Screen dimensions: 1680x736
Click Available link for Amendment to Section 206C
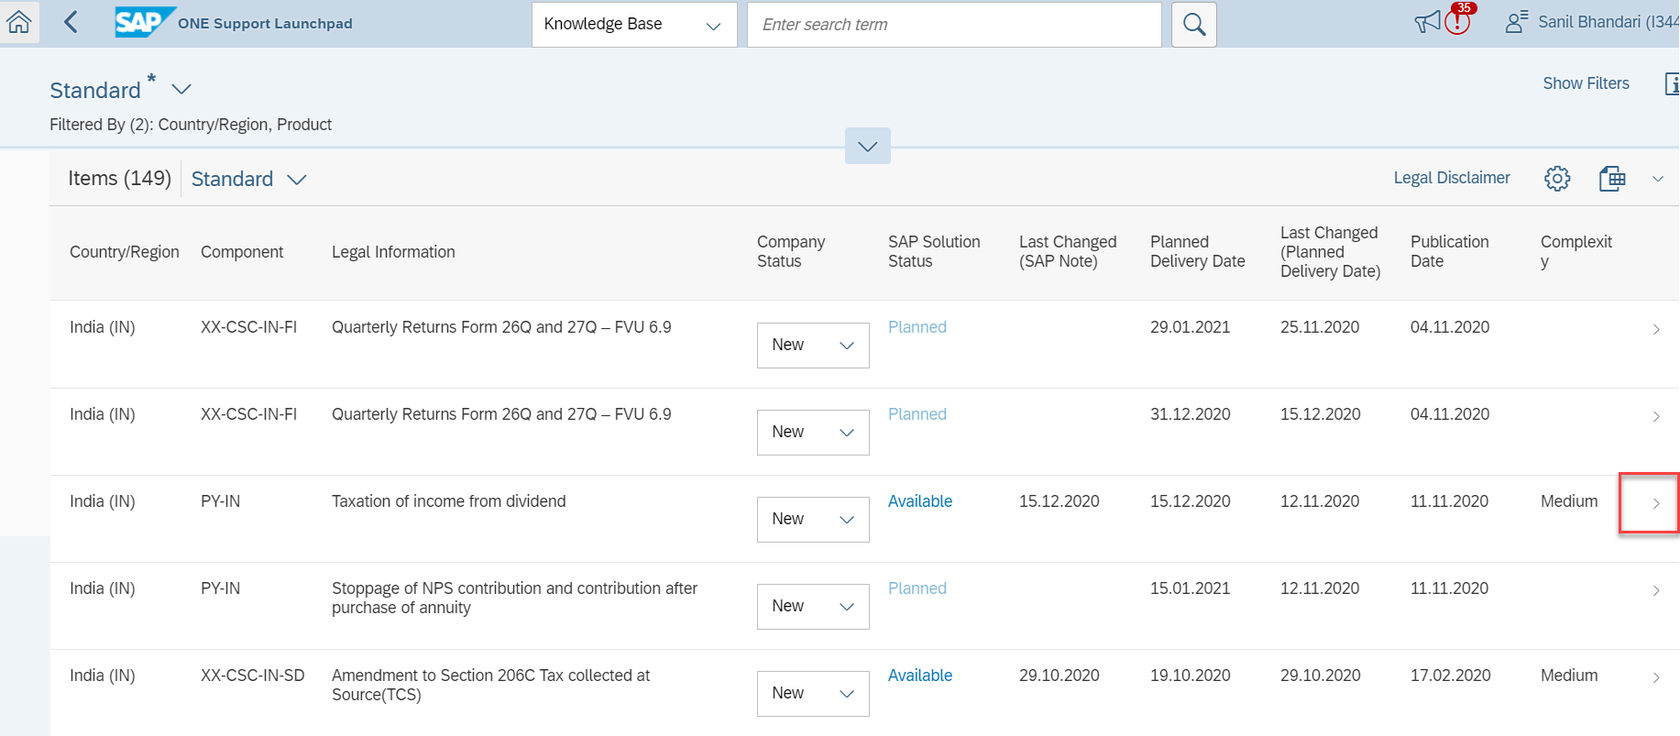920,675
